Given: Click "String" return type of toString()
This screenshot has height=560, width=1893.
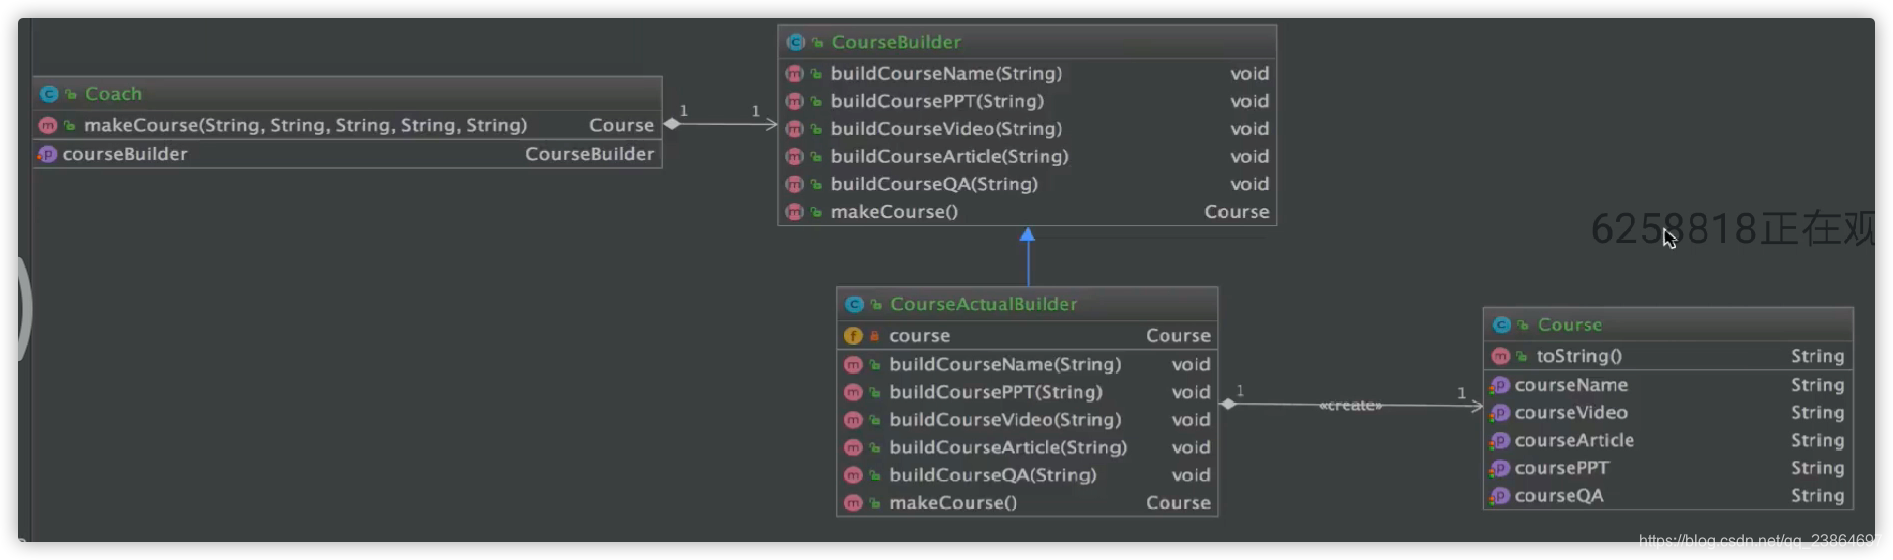Looking at the screenshot, I should pyautogui.click(x=1818, y=356).
